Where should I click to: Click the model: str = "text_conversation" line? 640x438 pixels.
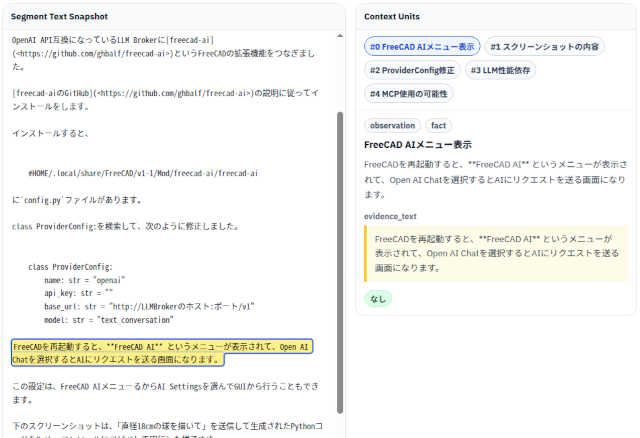(x=109, y=320)
